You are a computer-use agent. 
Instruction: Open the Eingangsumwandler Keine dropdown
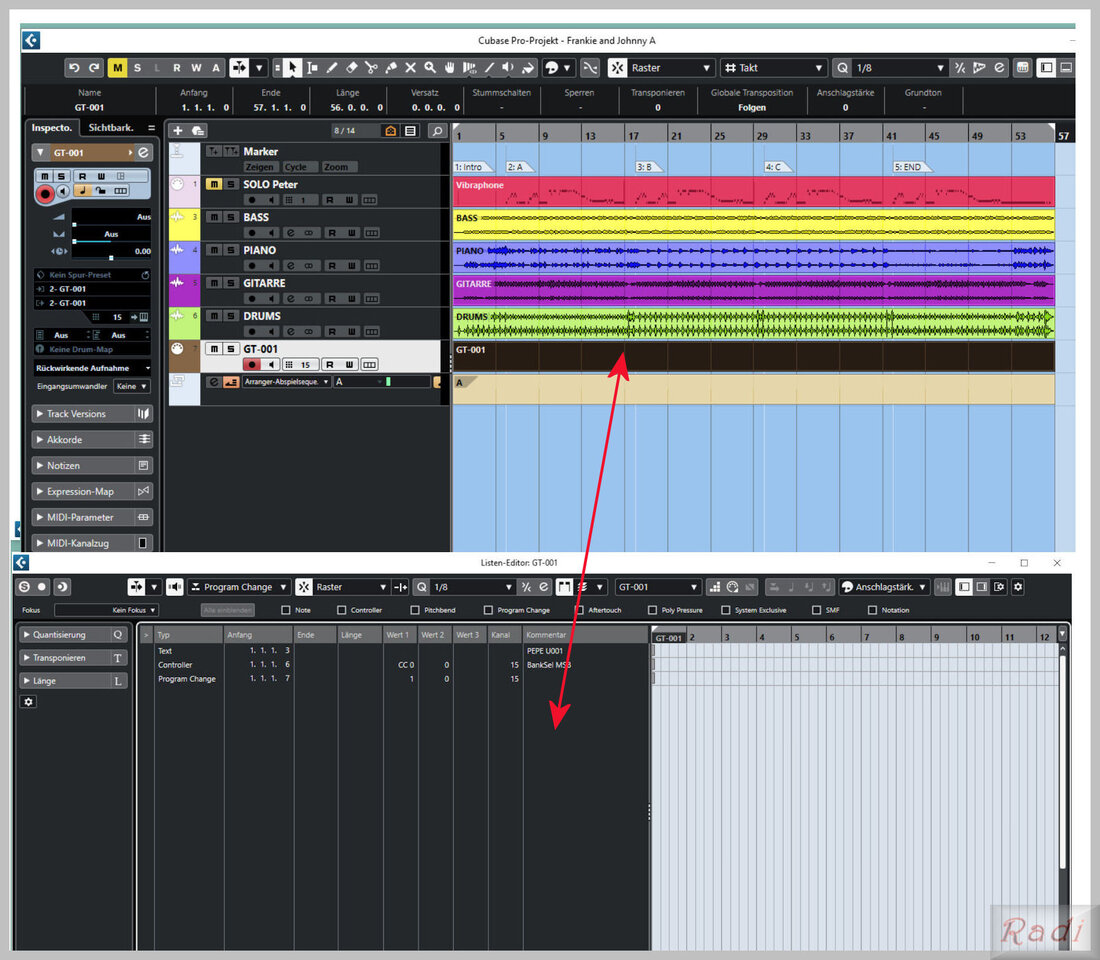click(132, 386)
